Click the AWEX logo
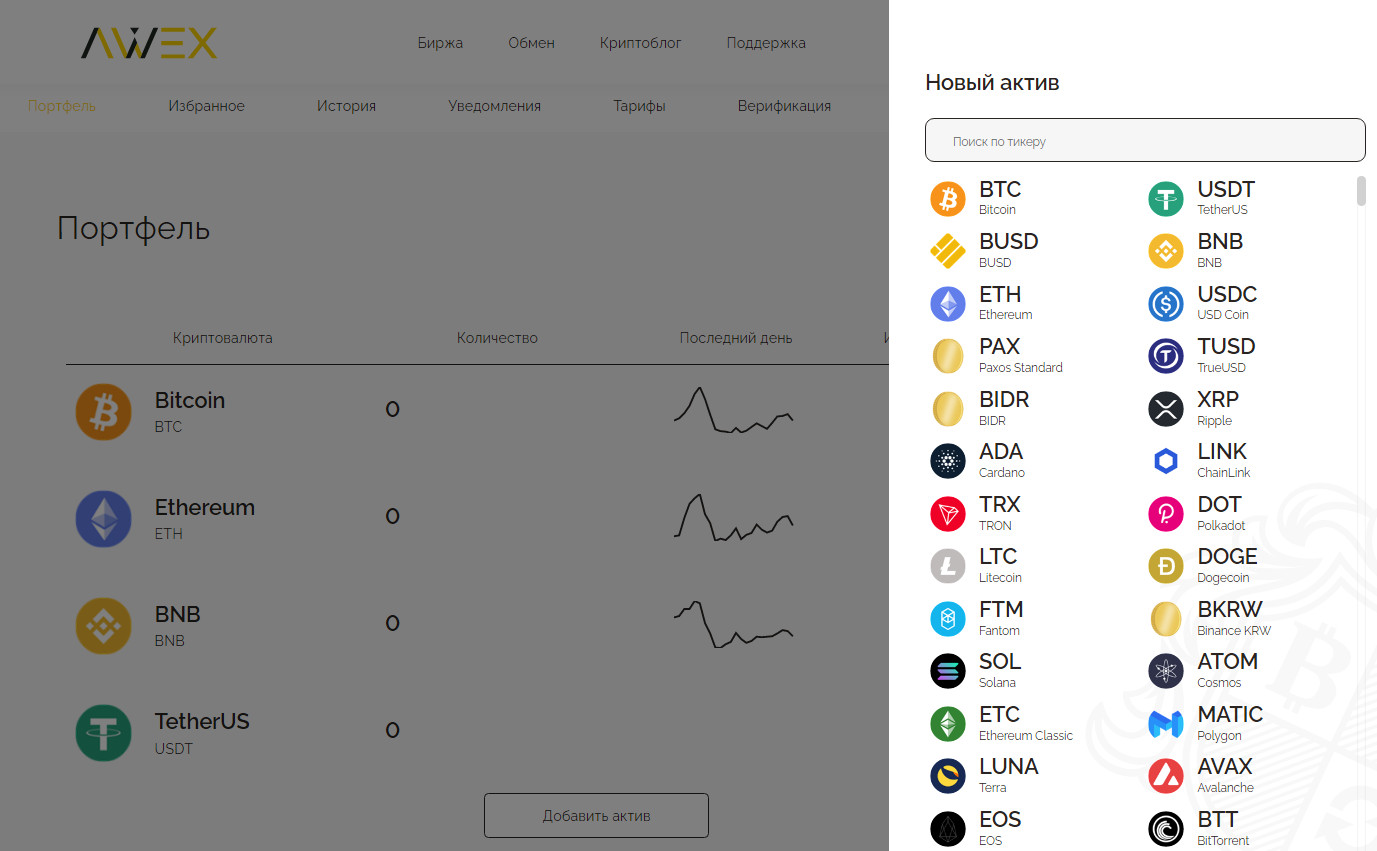The image size is (1377, 851). (x=148, y=43)
